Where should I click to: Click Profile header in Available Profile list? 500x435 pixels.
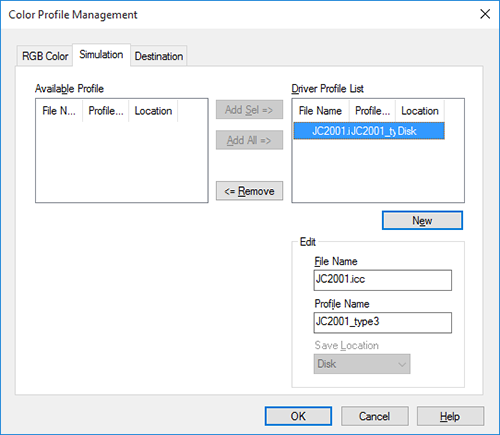(106, 111)
